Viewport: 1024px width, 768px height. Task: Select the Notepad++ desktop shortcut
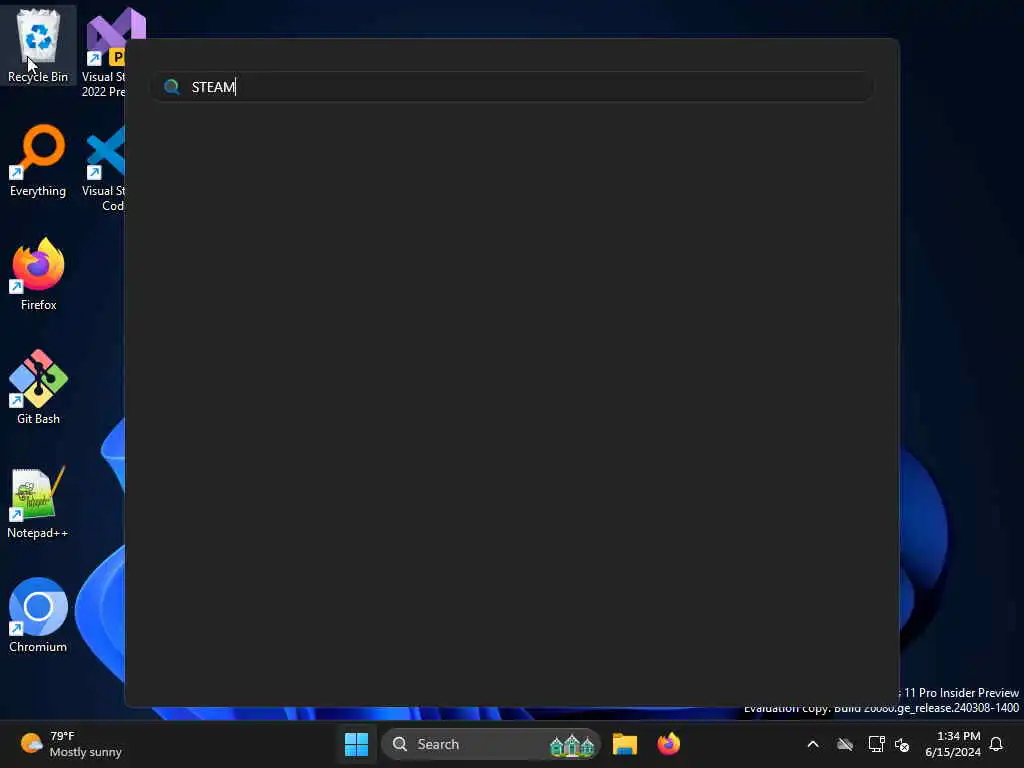pos(38,502)
